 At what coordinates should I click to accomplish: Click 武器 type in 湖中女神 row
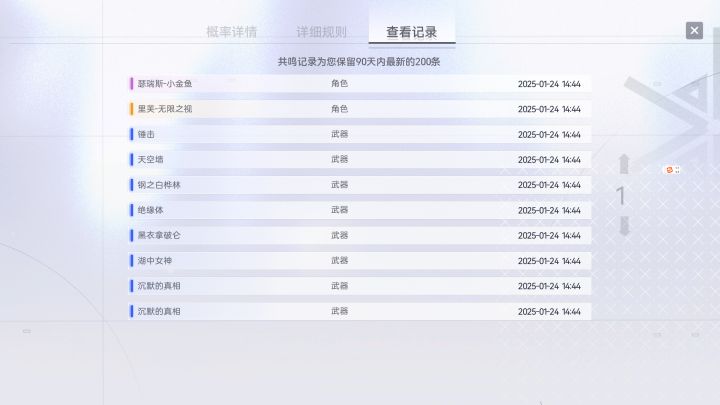(x=339, y=260)
